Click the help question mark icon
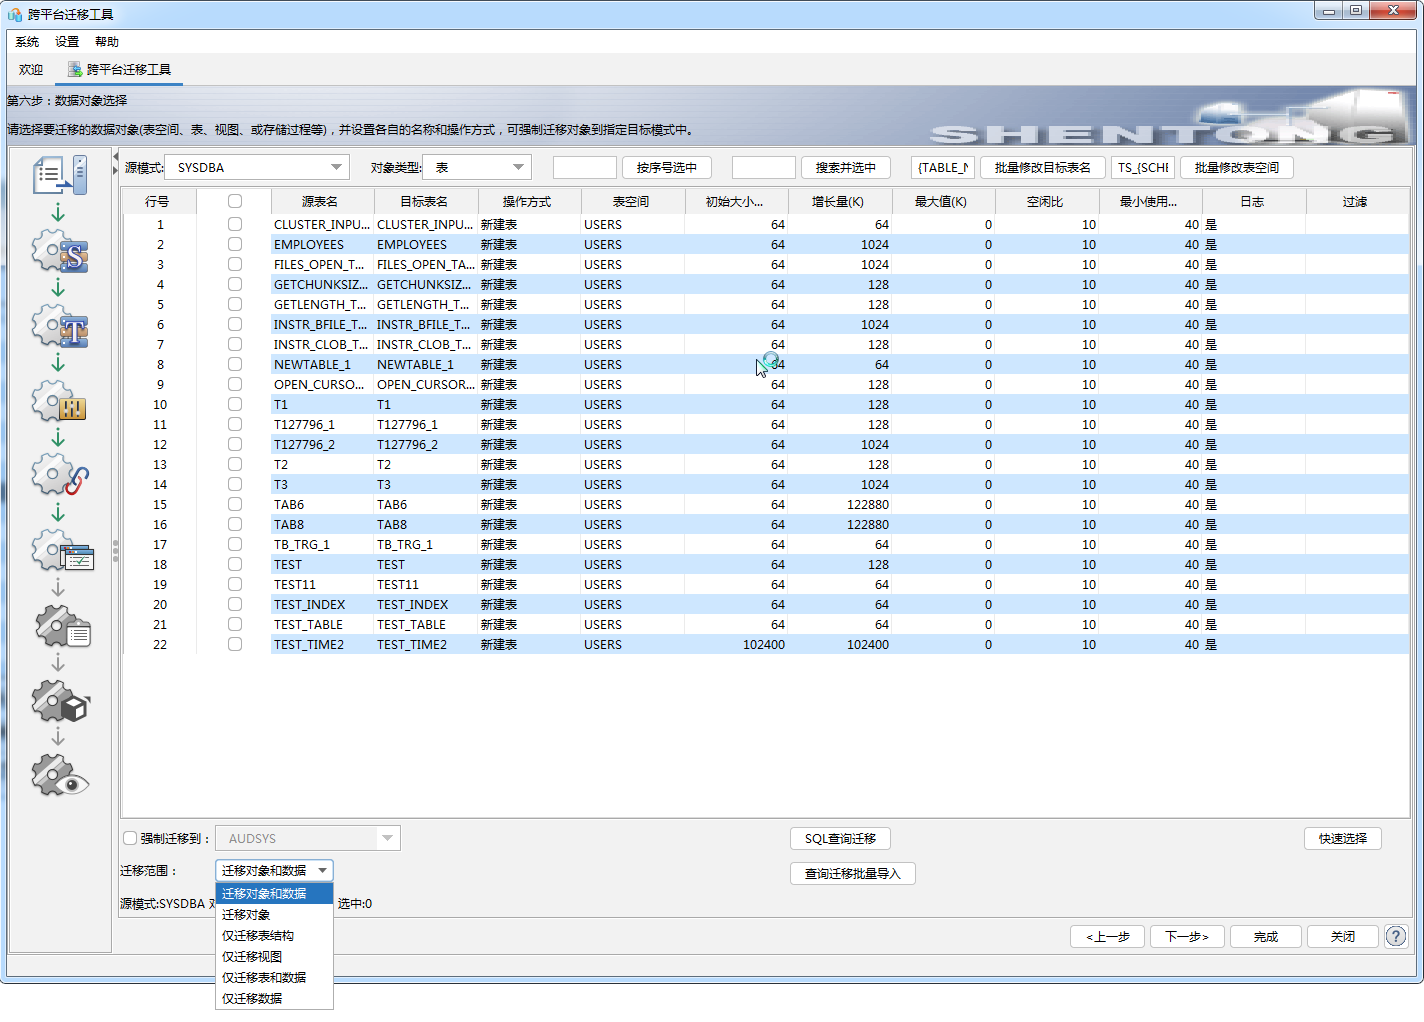 click(1396, 936)
